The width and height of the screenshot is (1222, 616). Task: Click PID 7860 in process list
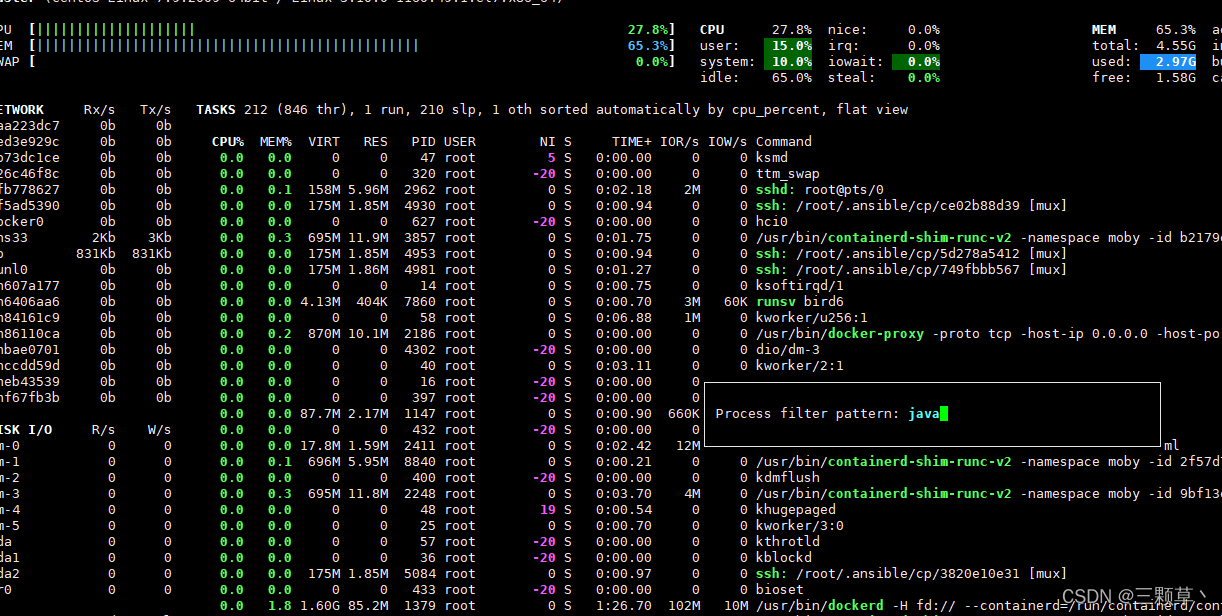click(x=420, y=302)
